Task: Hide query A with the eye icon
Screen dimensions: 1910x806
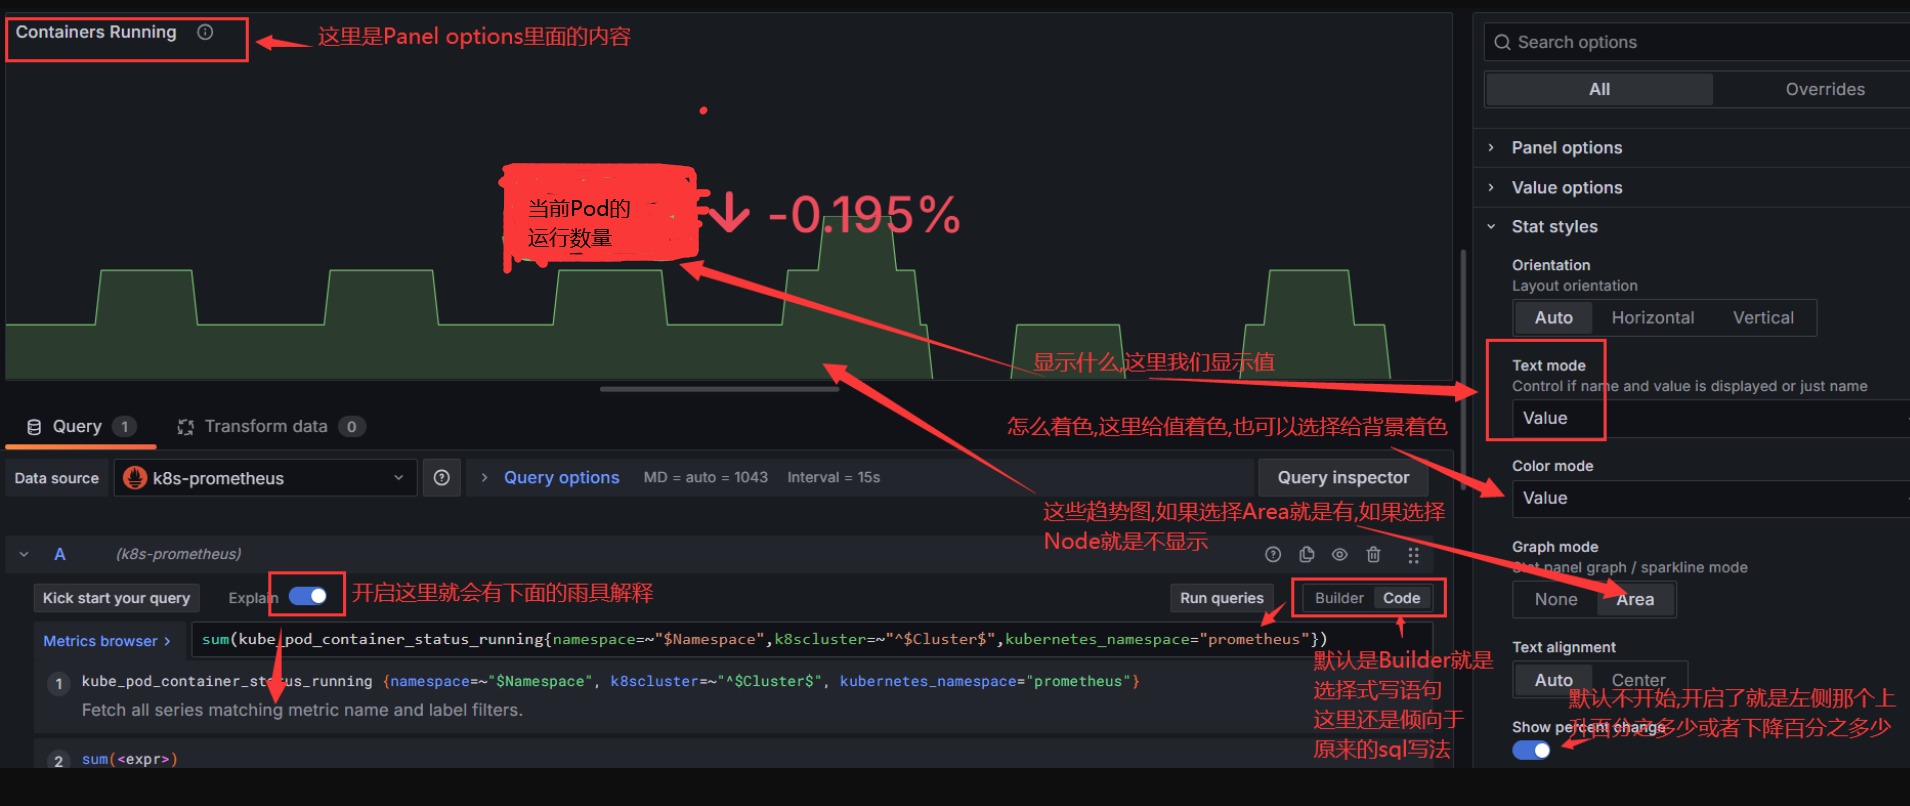Action: 1339,554
